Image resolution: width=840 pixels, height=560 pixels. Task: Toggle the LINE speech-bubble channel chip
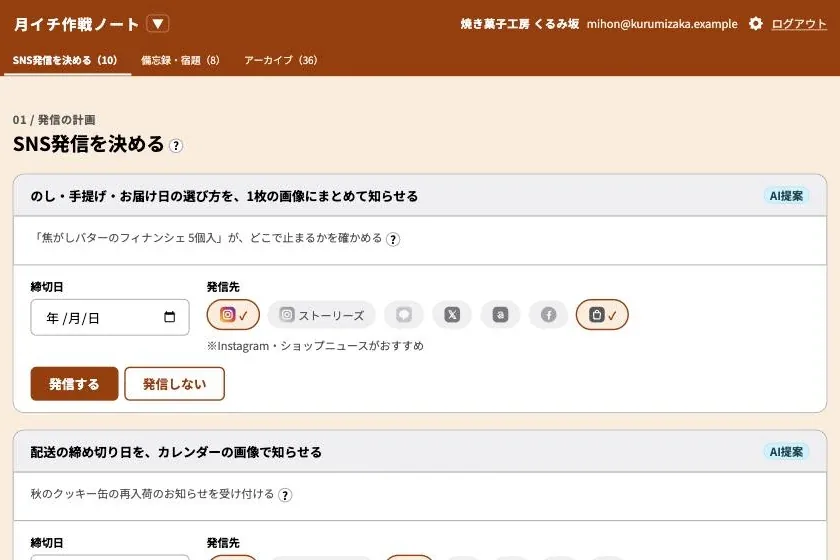tap(404, 315)
